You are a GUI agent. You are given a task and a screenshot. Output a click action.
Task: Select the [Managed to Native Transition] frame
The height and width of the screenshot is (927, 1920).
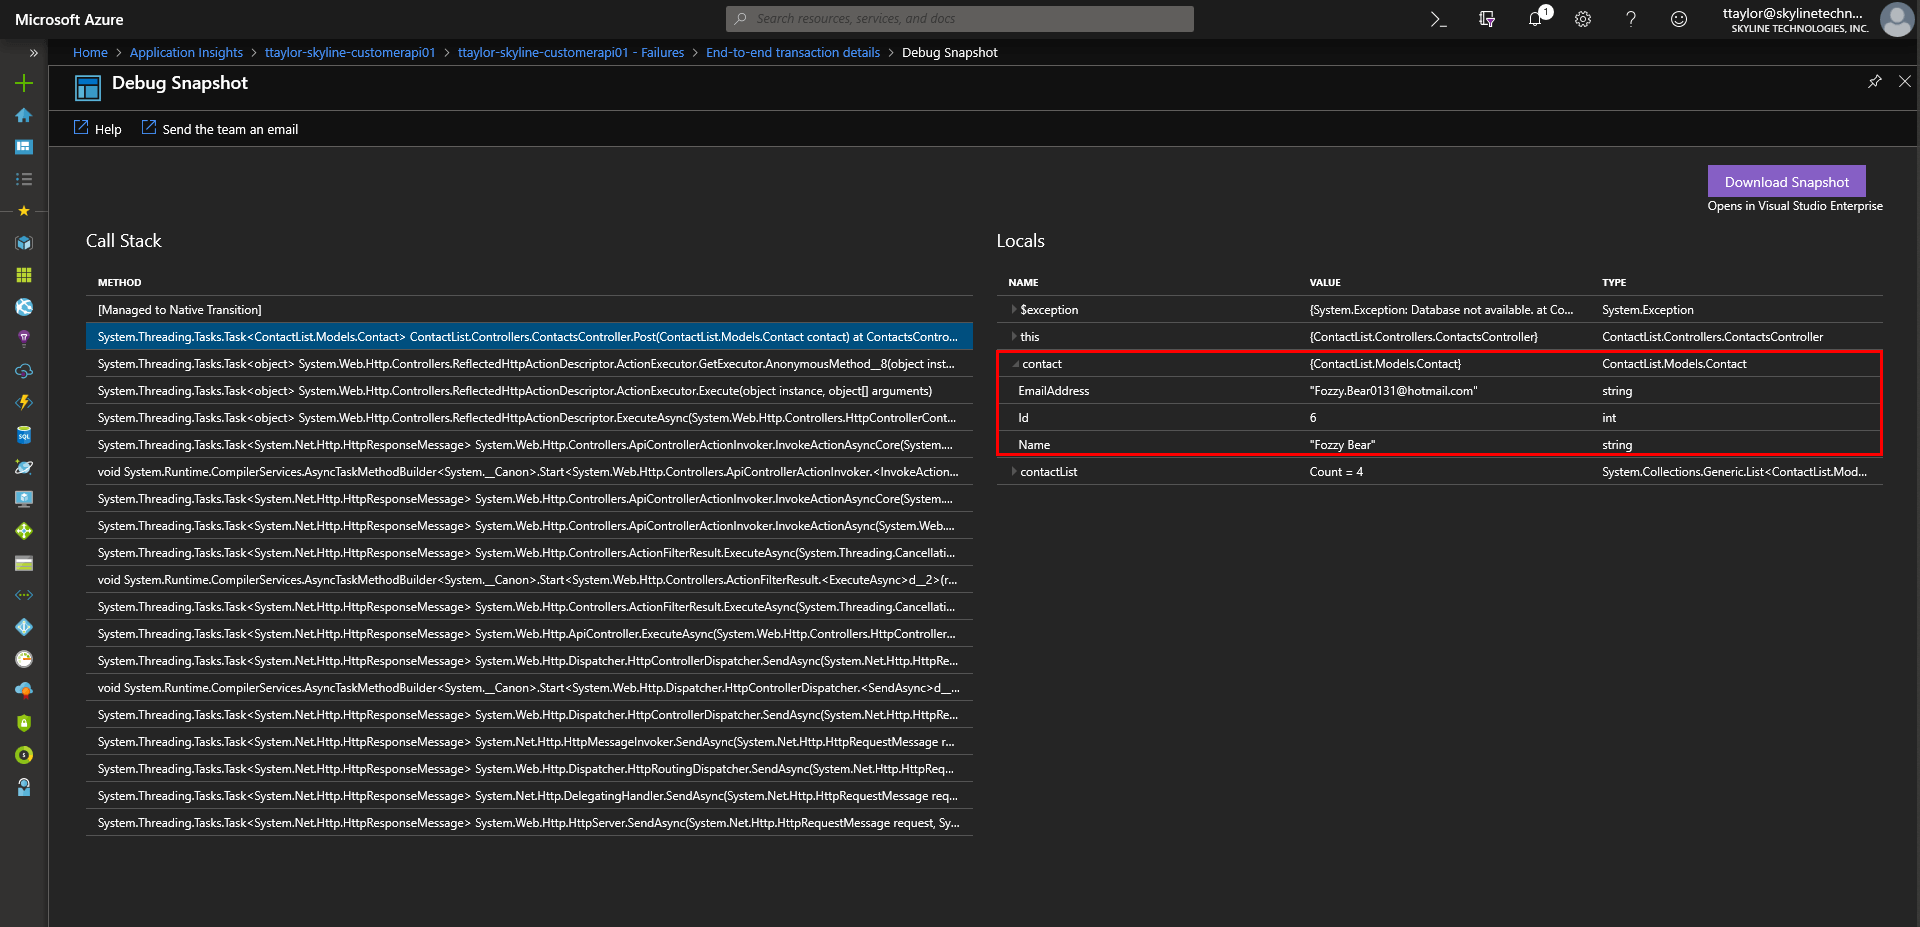click(529, 310)
